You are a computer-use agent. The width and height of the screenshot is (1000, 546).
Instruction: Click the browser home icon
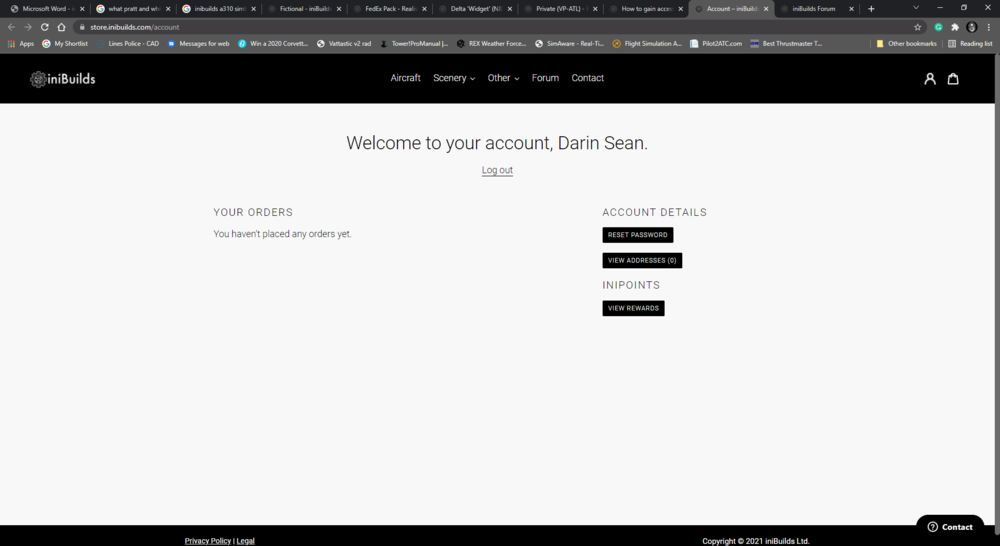point(61,27)
